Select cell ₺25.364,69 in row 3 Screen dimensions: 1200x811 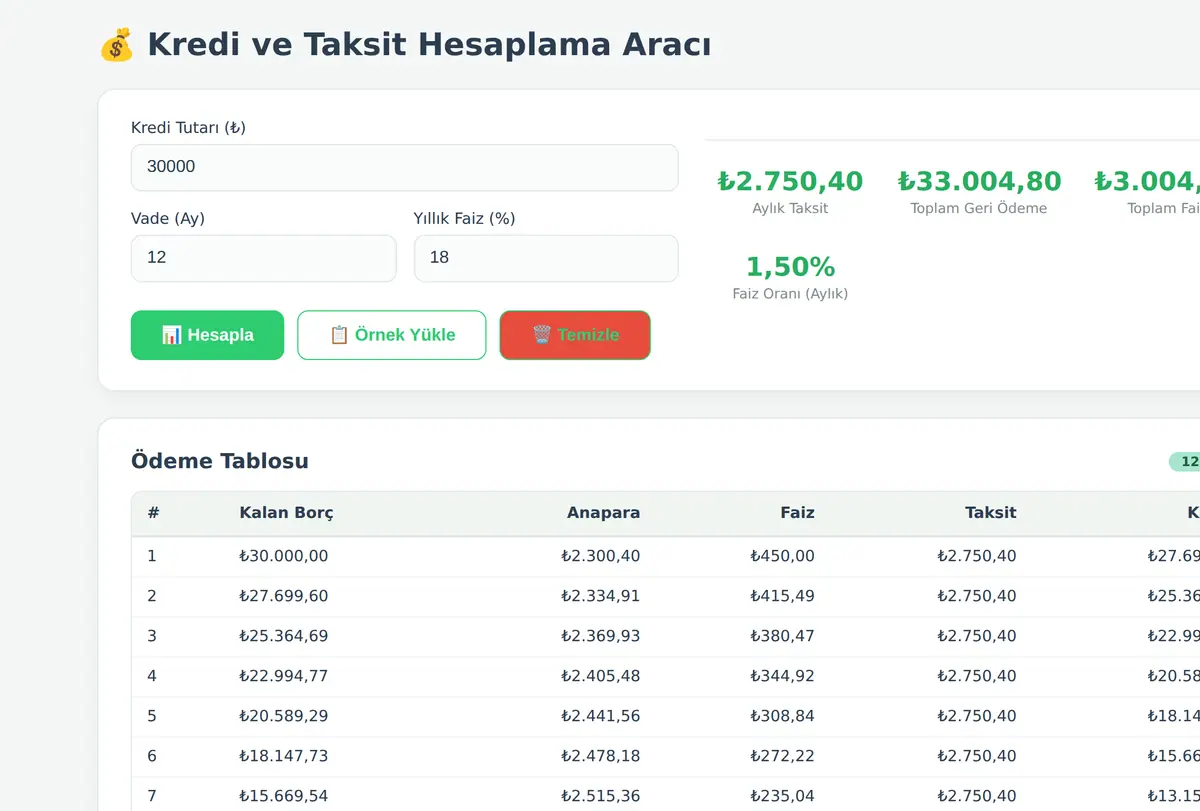(284, 636)
